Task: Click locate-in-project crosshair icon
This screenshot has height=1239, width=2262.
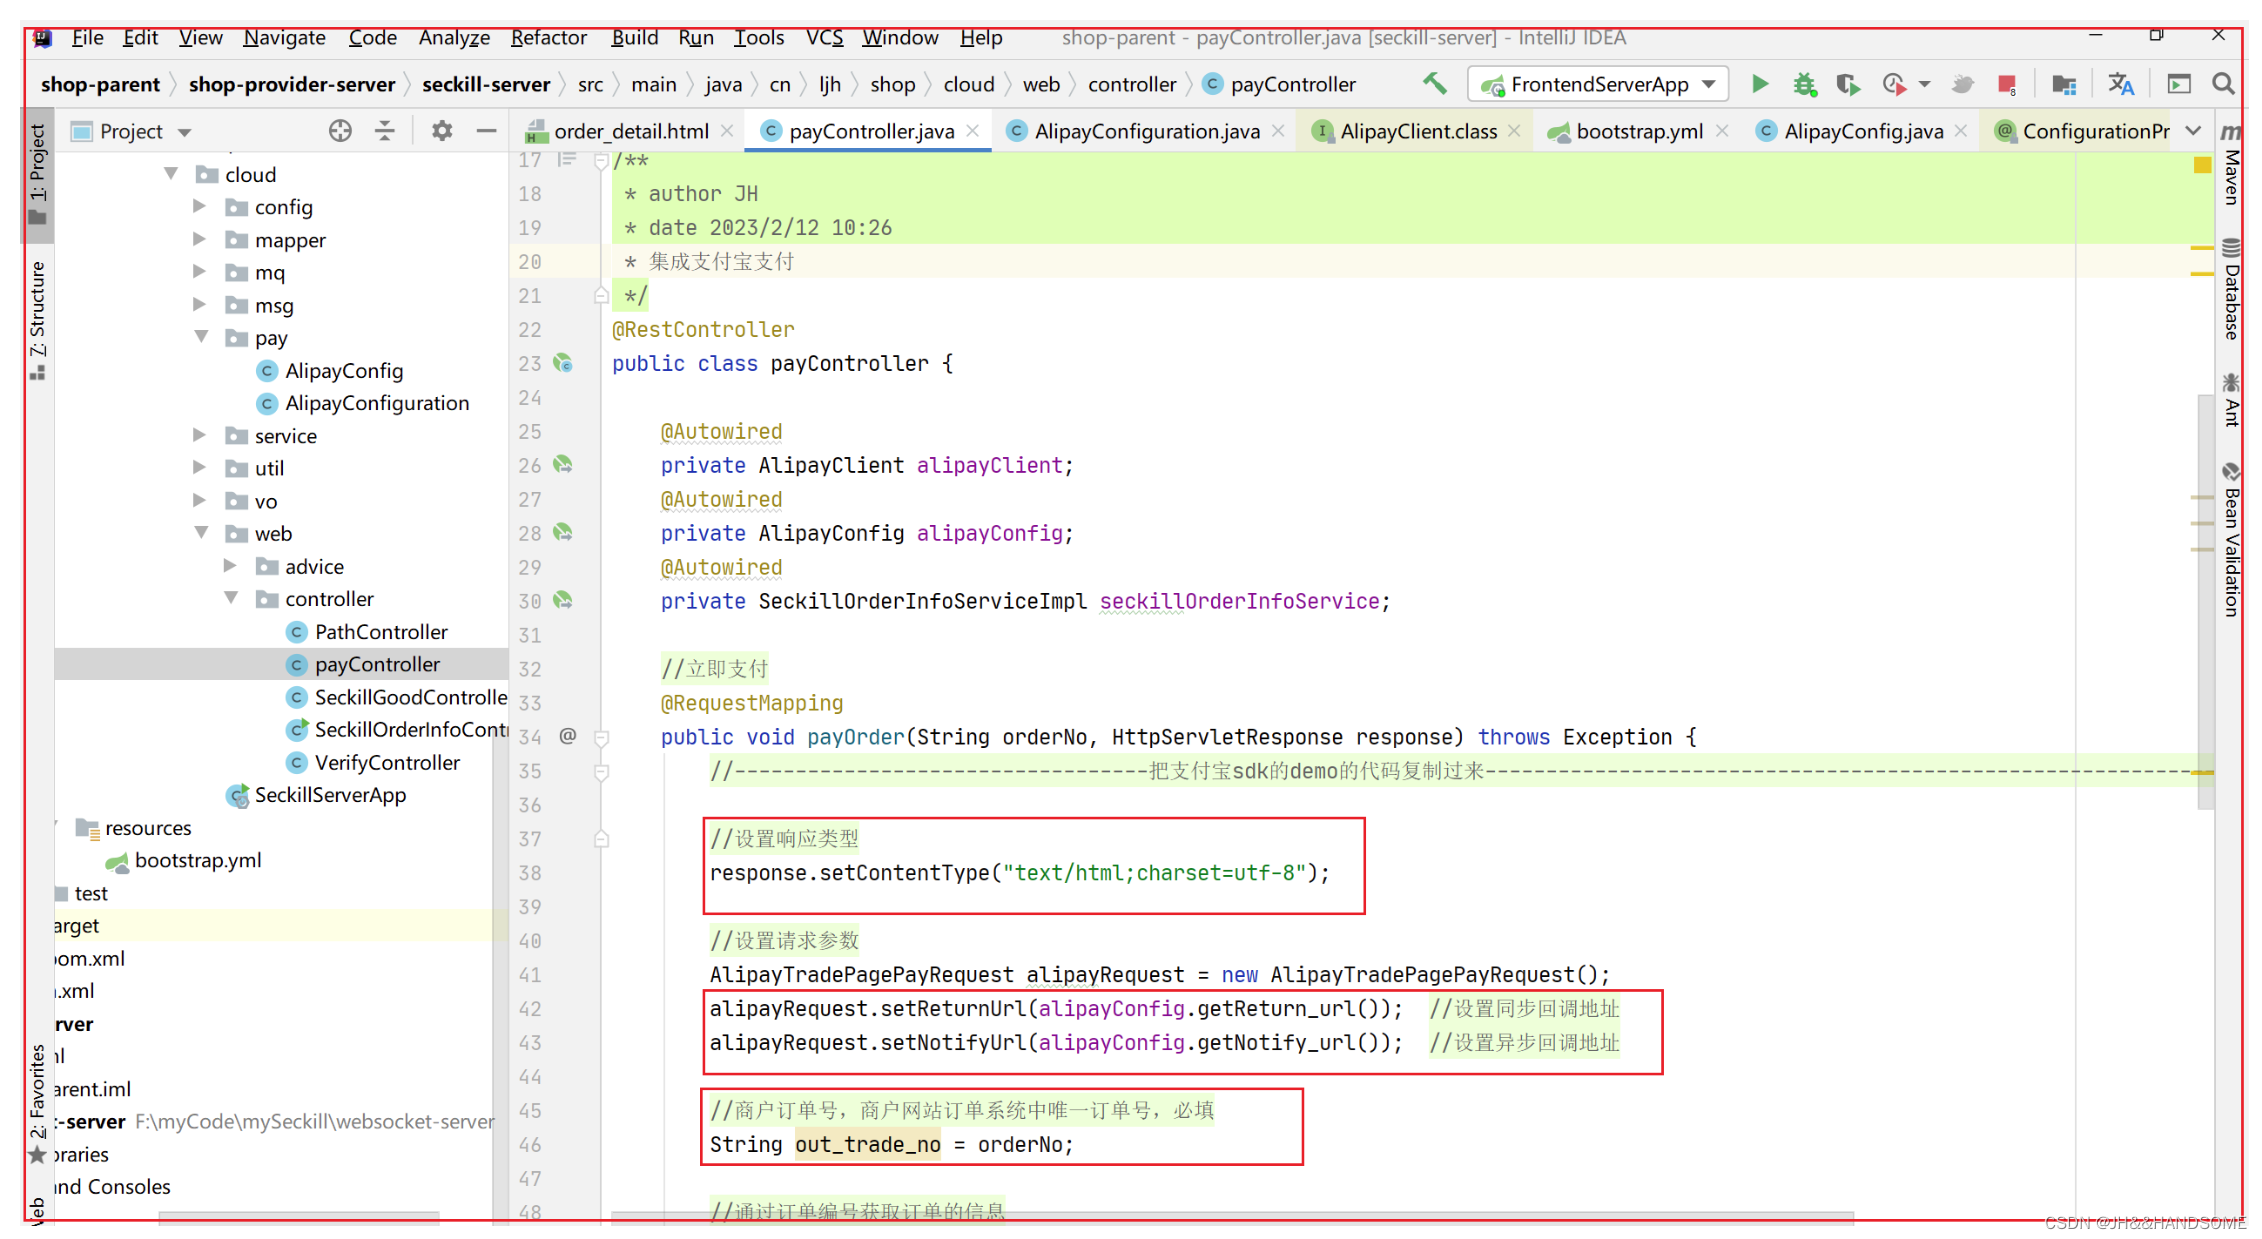Action: tap(340, 131)
